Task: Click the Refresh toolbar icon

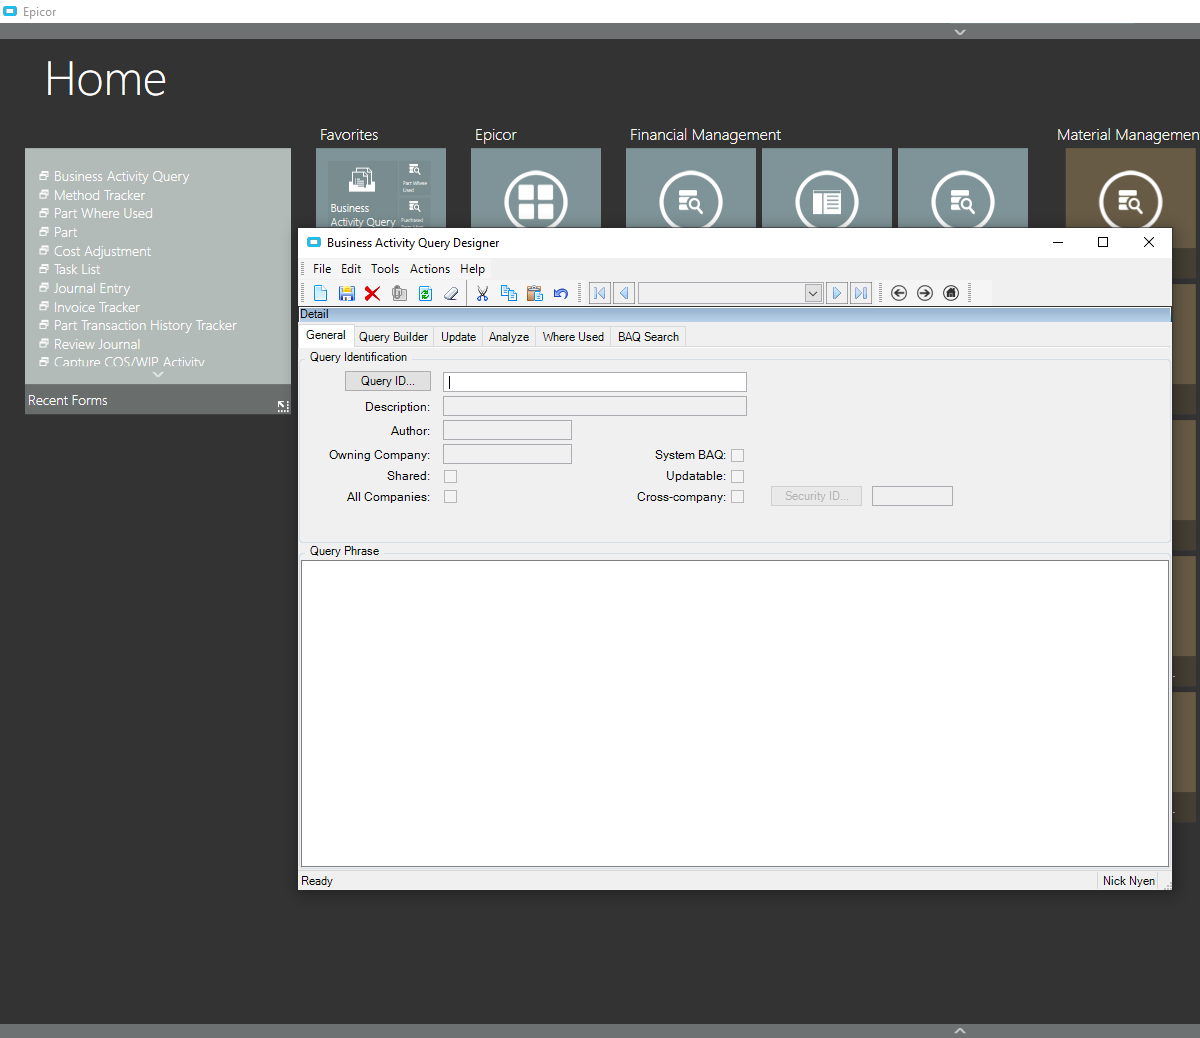Action: pyautogui.click(x=425, y=293)
